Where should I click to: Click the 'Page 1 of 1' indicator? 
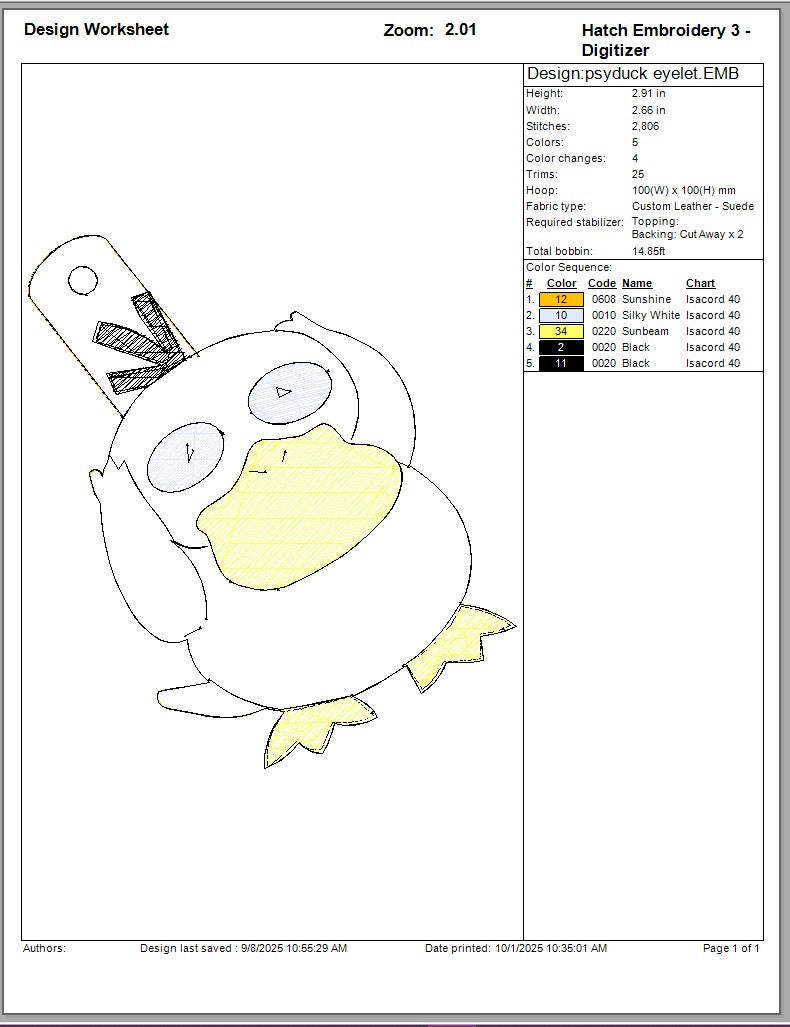point(731,948)
